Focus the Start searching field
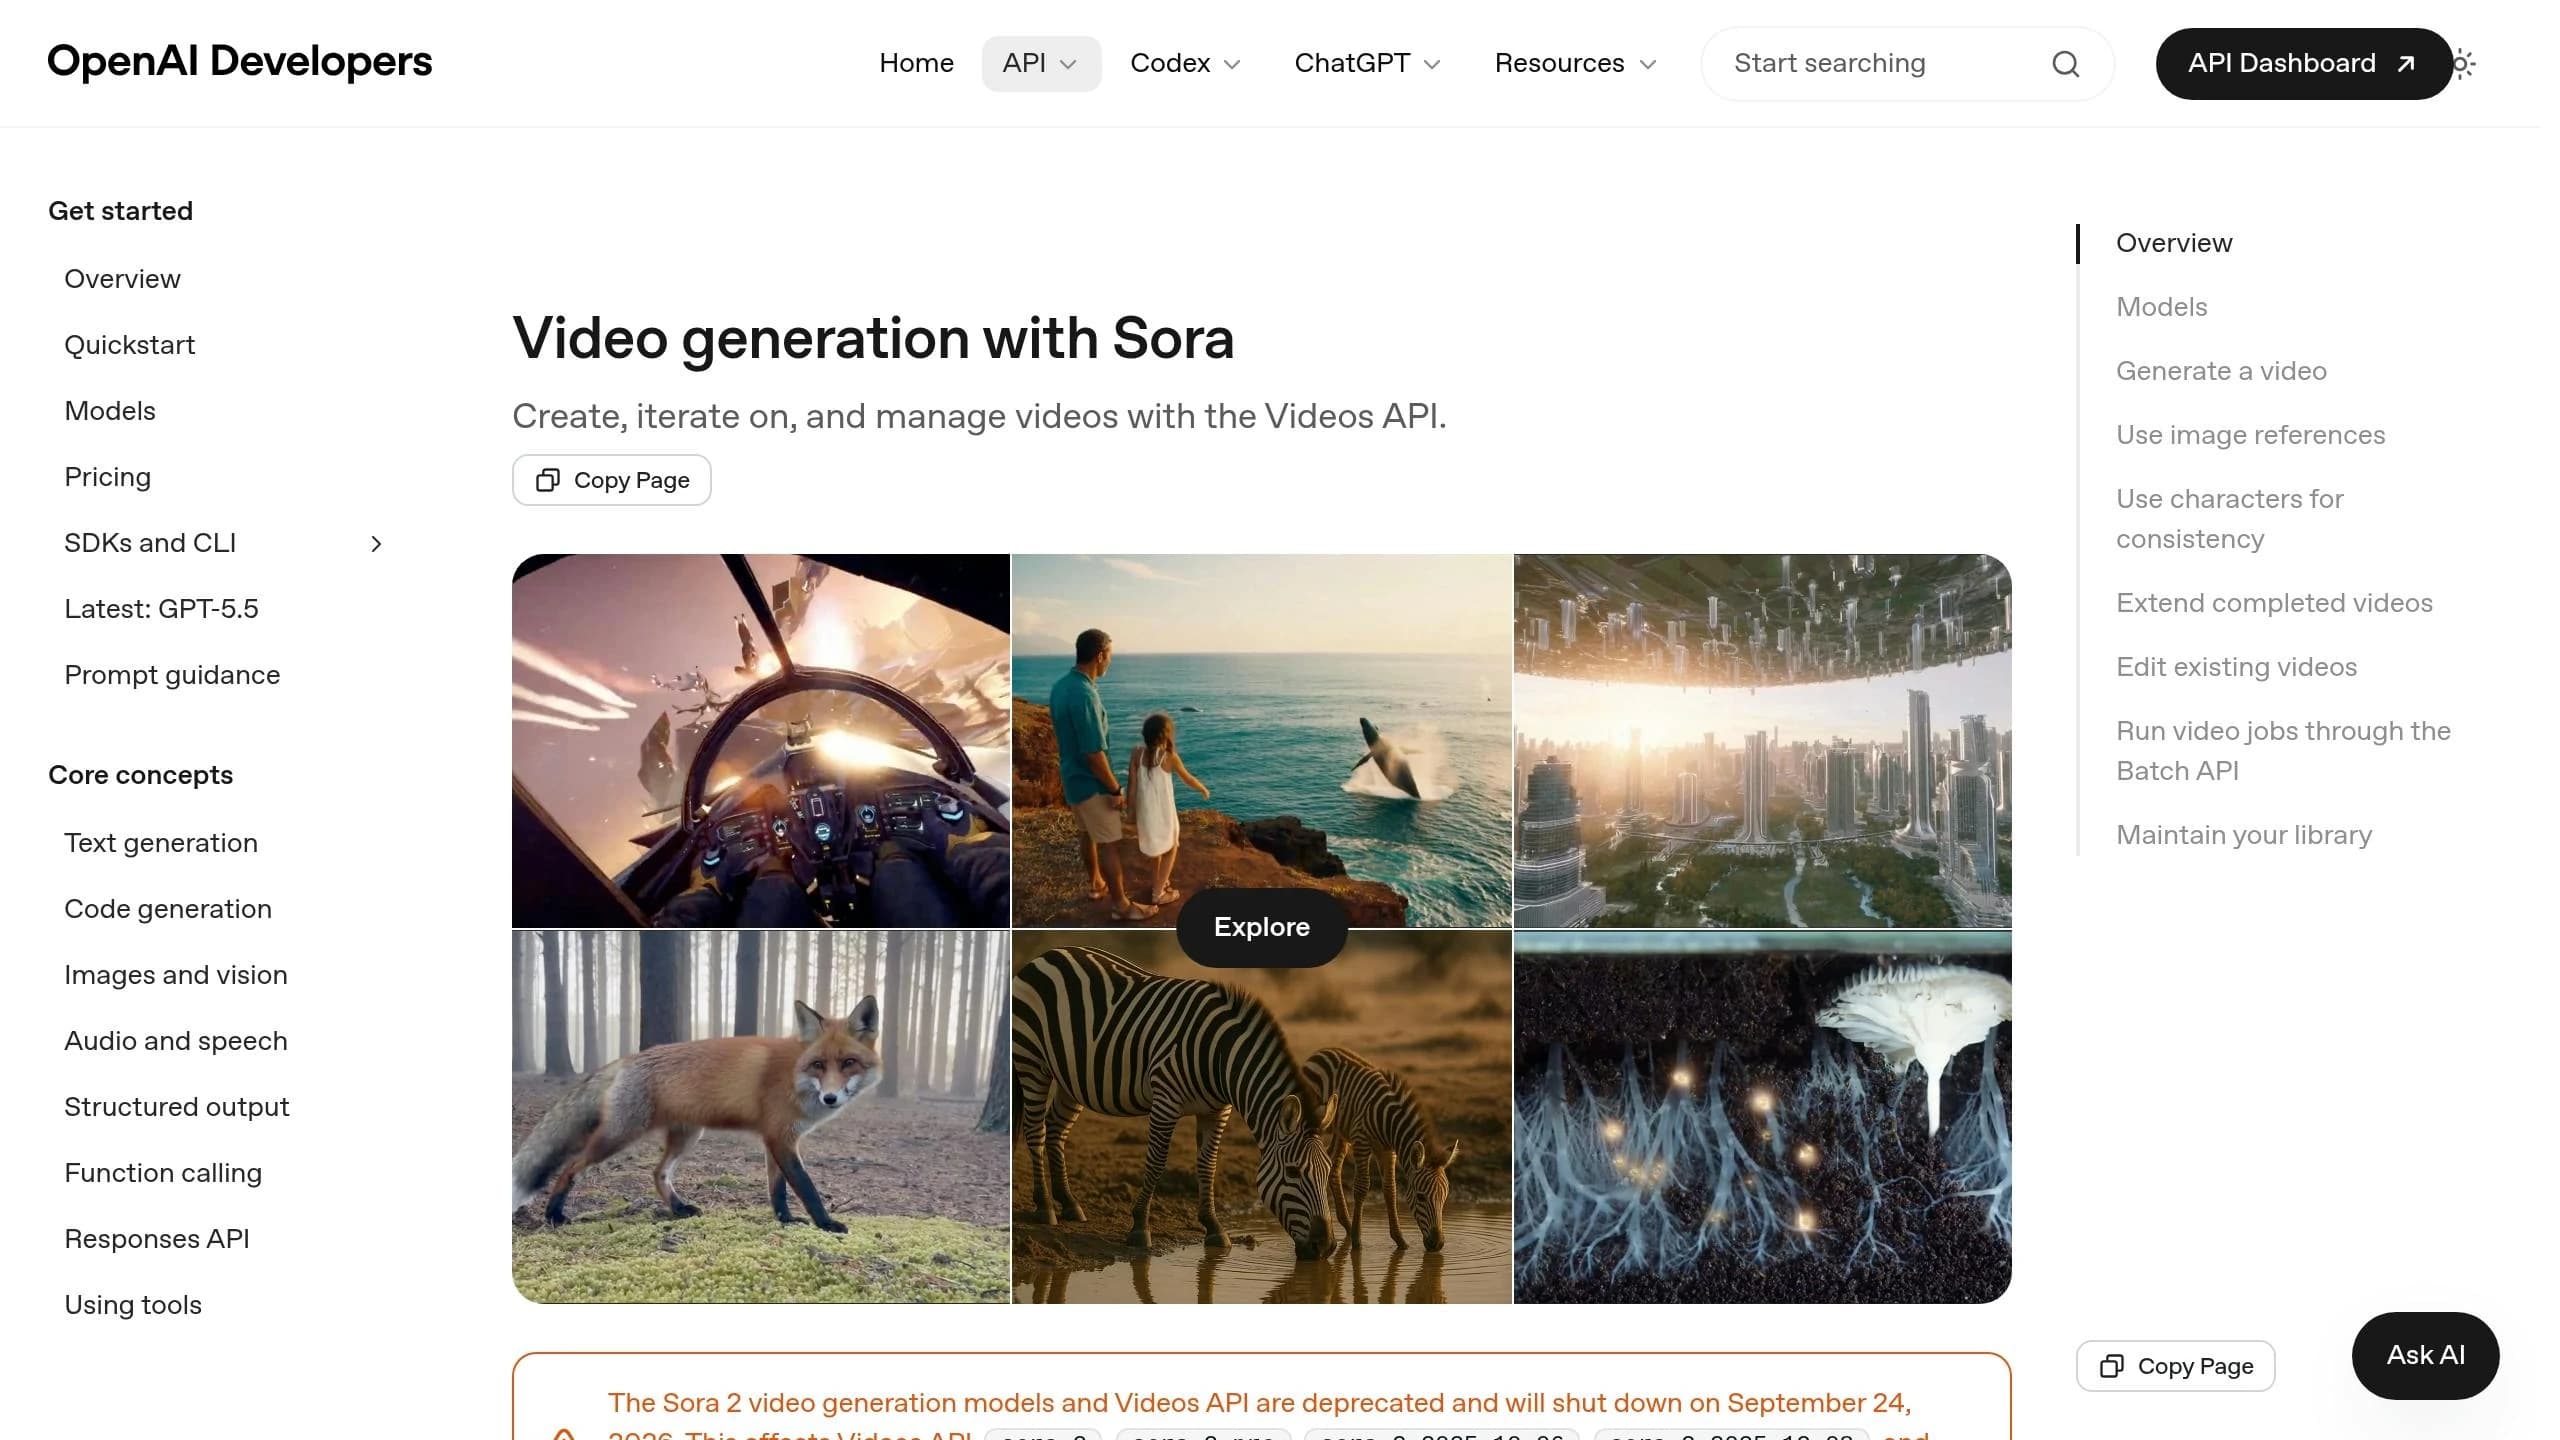The width and height of the screenshot is (2560, 1440). coord(1907,64)
